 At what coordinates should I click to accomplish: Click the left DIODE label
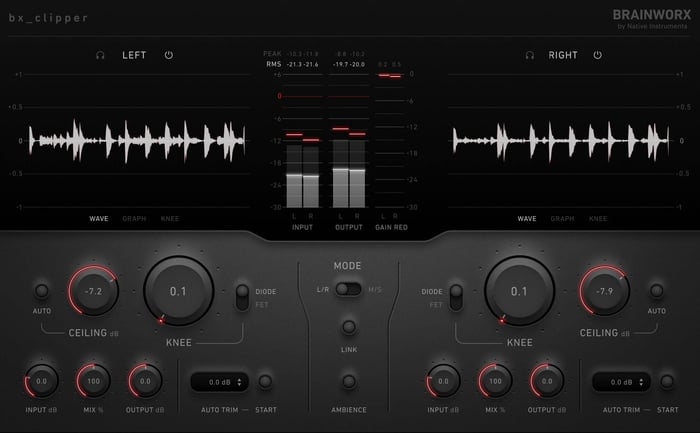[266, 291]
